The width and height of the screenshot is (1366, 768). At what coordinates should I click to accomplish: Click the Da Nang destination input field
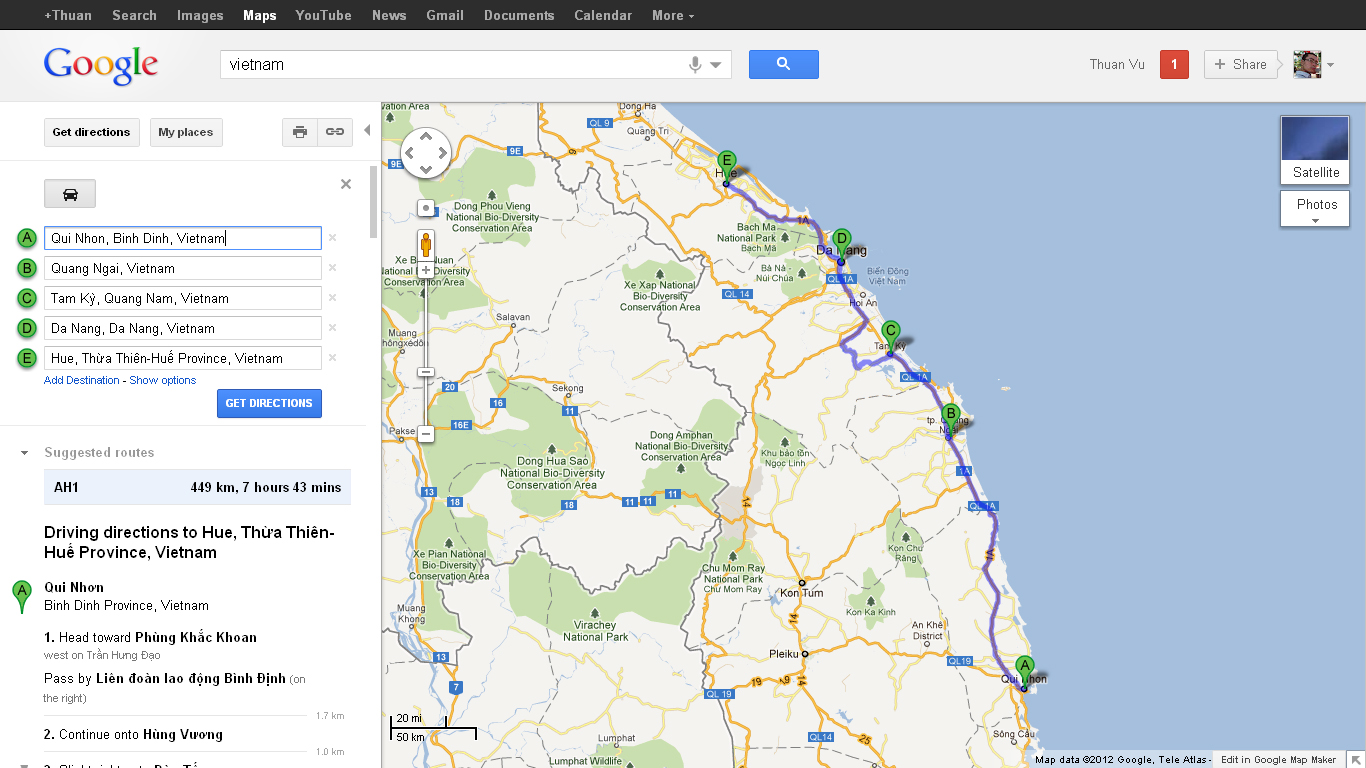pyautogui.click(x=183, y=328)
